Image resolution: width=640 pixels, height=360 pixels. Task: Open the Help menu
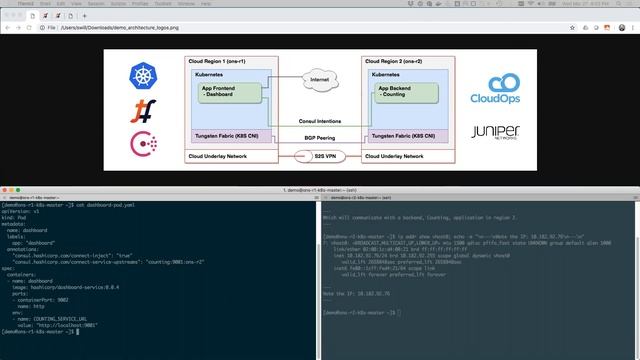click(206, 4)
